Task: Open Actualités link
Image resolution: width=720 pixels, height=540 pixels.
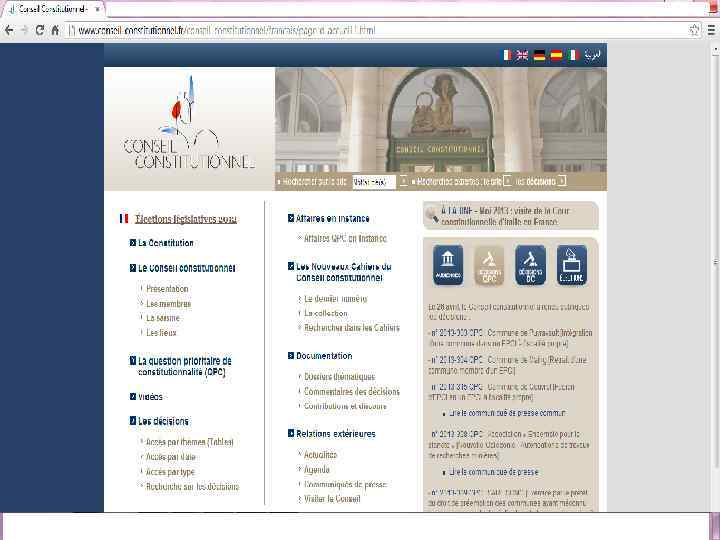Action: click(321, 455)
